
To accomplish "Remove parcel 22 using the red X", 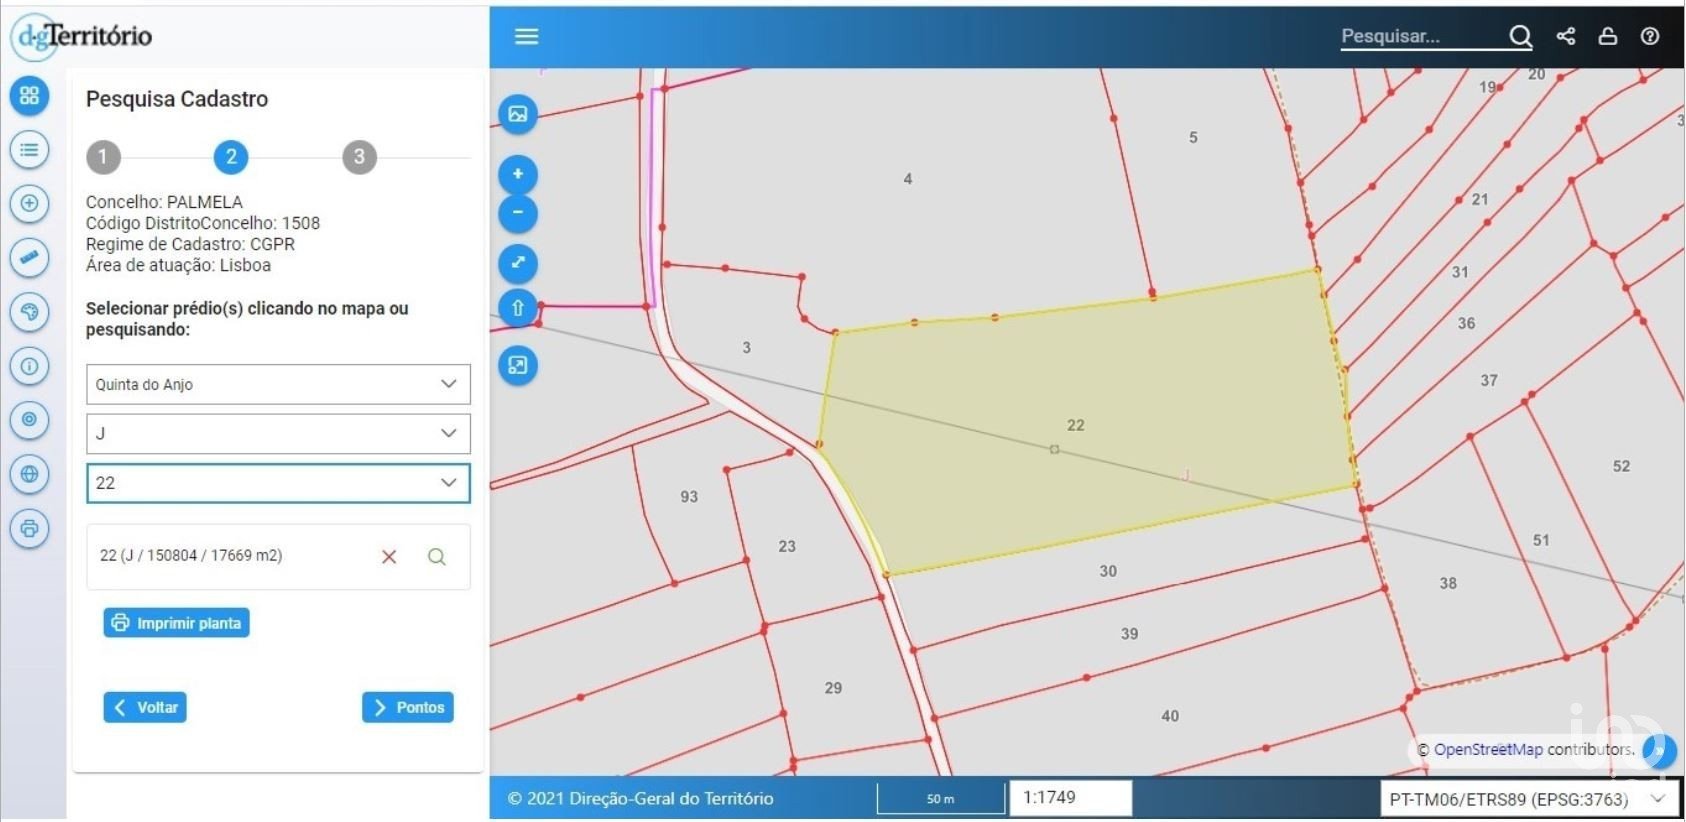I will click(389, 557).
